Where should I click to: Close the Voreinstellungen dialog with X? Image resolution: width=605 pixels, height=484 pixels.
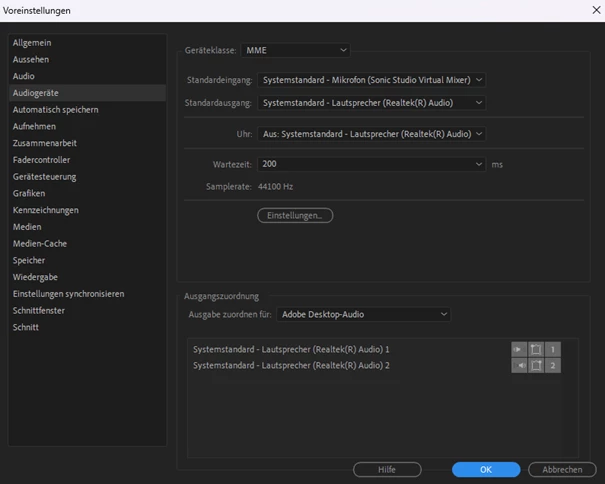click(597, 10)
